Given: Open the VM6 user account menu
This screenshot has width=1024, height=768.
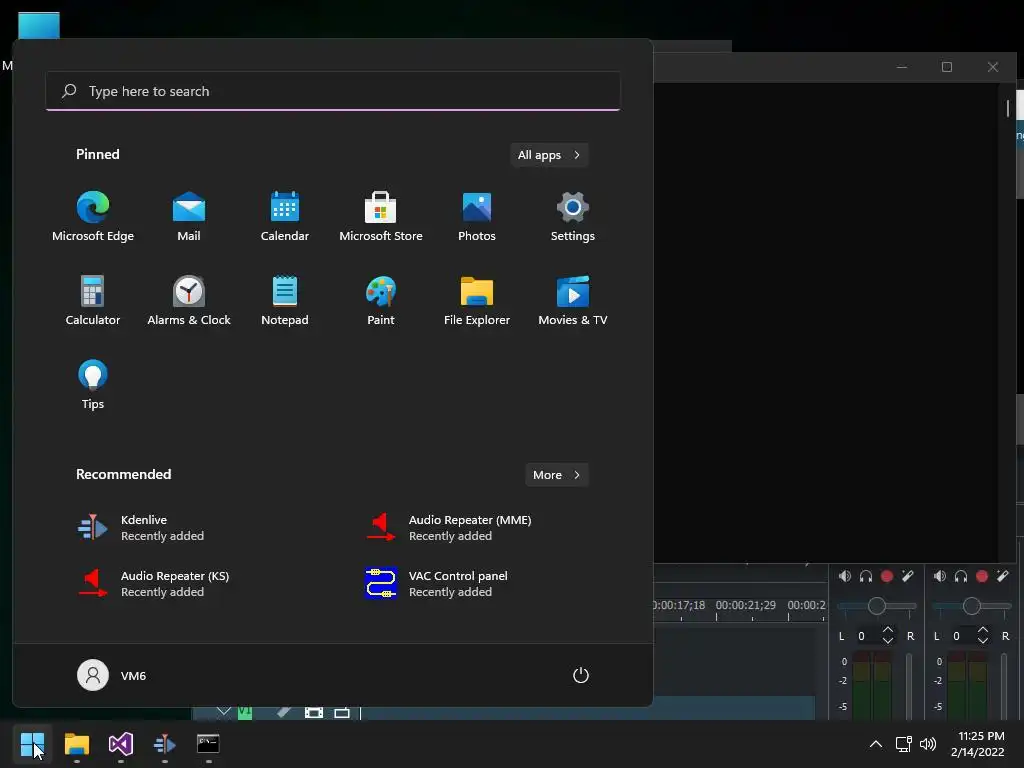Looking at the screenshot, I should pyautogui.click(x=112, y=675).
